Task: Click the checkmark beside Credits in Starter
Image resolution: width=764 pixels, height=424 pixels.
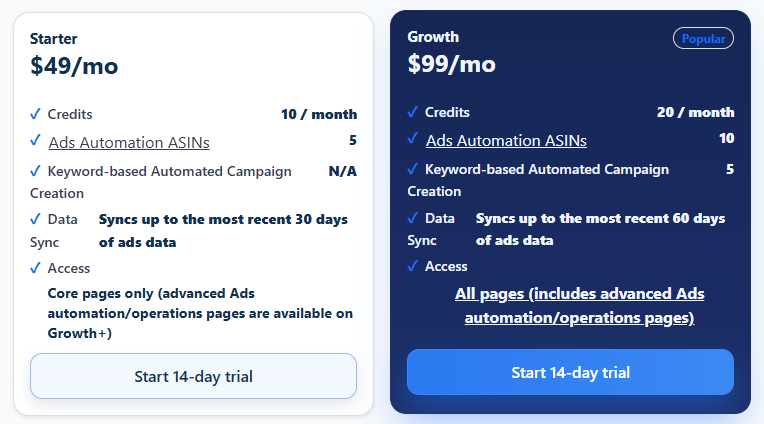Action: (36, 114)
